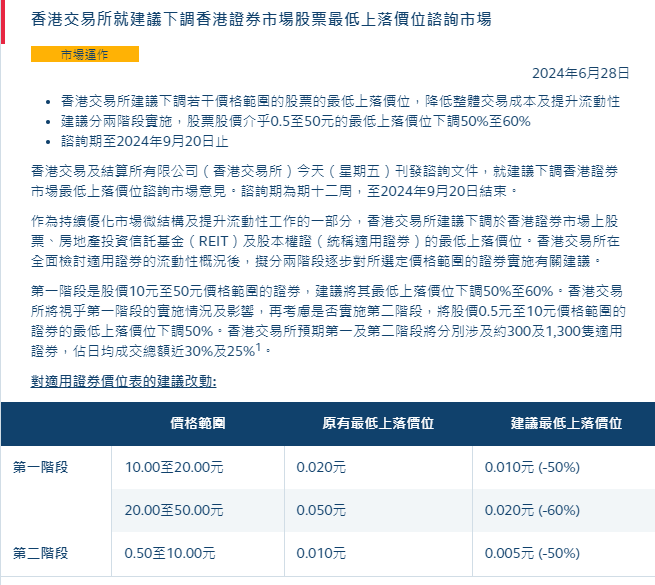Viewport: 655px width, 585px height.
Task: Open footnote 1 after 30%及25%
Action: click(257, 348)
